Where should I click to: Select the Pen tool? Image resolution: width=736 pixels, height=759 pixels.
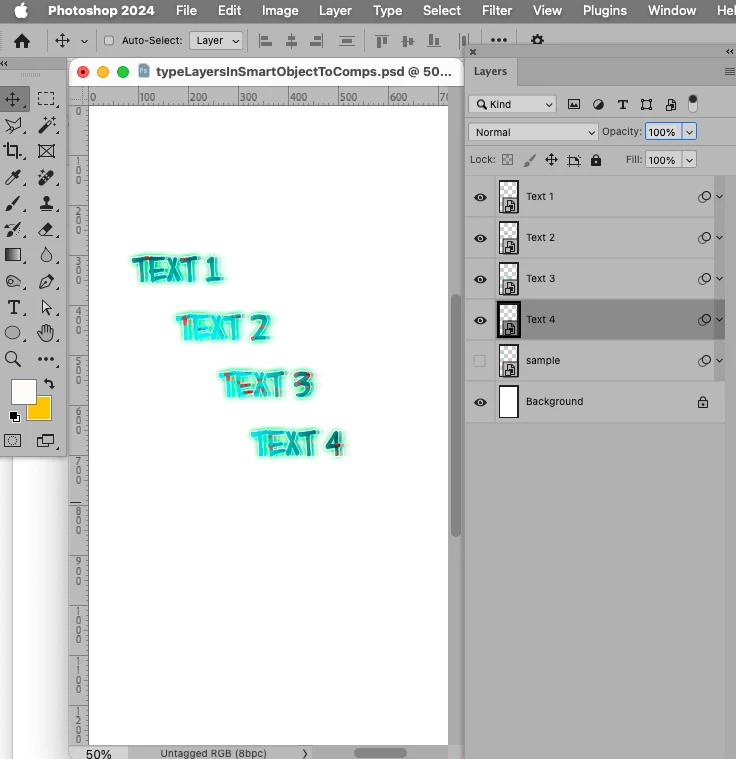pyautogui.click(x=46, y=281)
